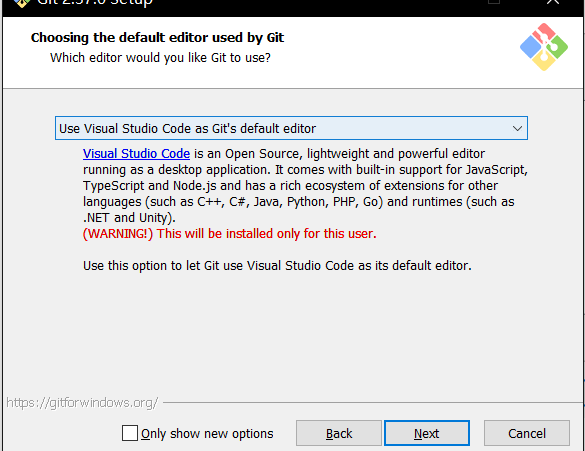Click the colorful Git logo in header
This screenshot has height=451, width=585.
(544, 47)
